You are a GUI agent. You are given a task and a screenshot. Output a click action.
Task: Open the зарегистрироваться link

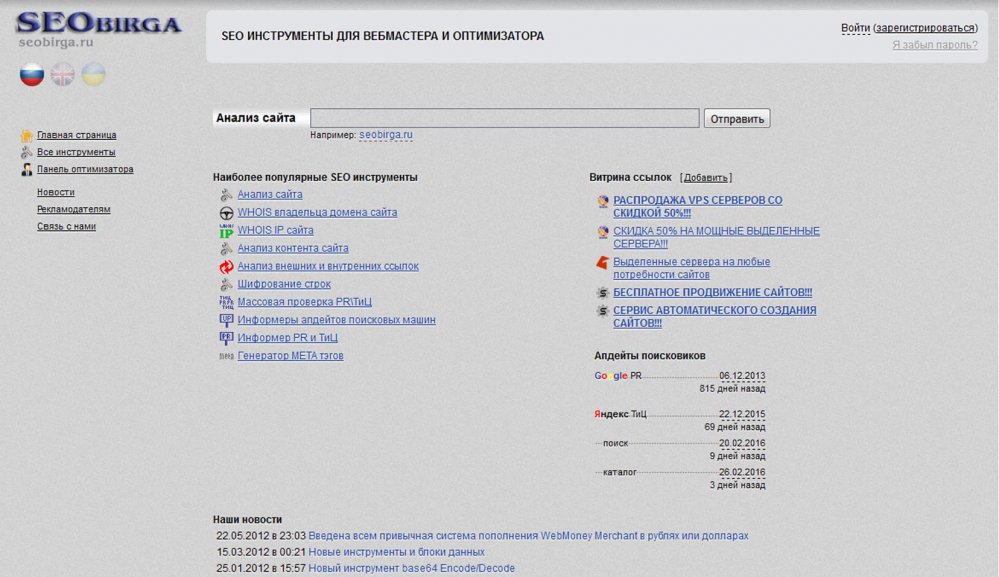[x=925, y=28]
